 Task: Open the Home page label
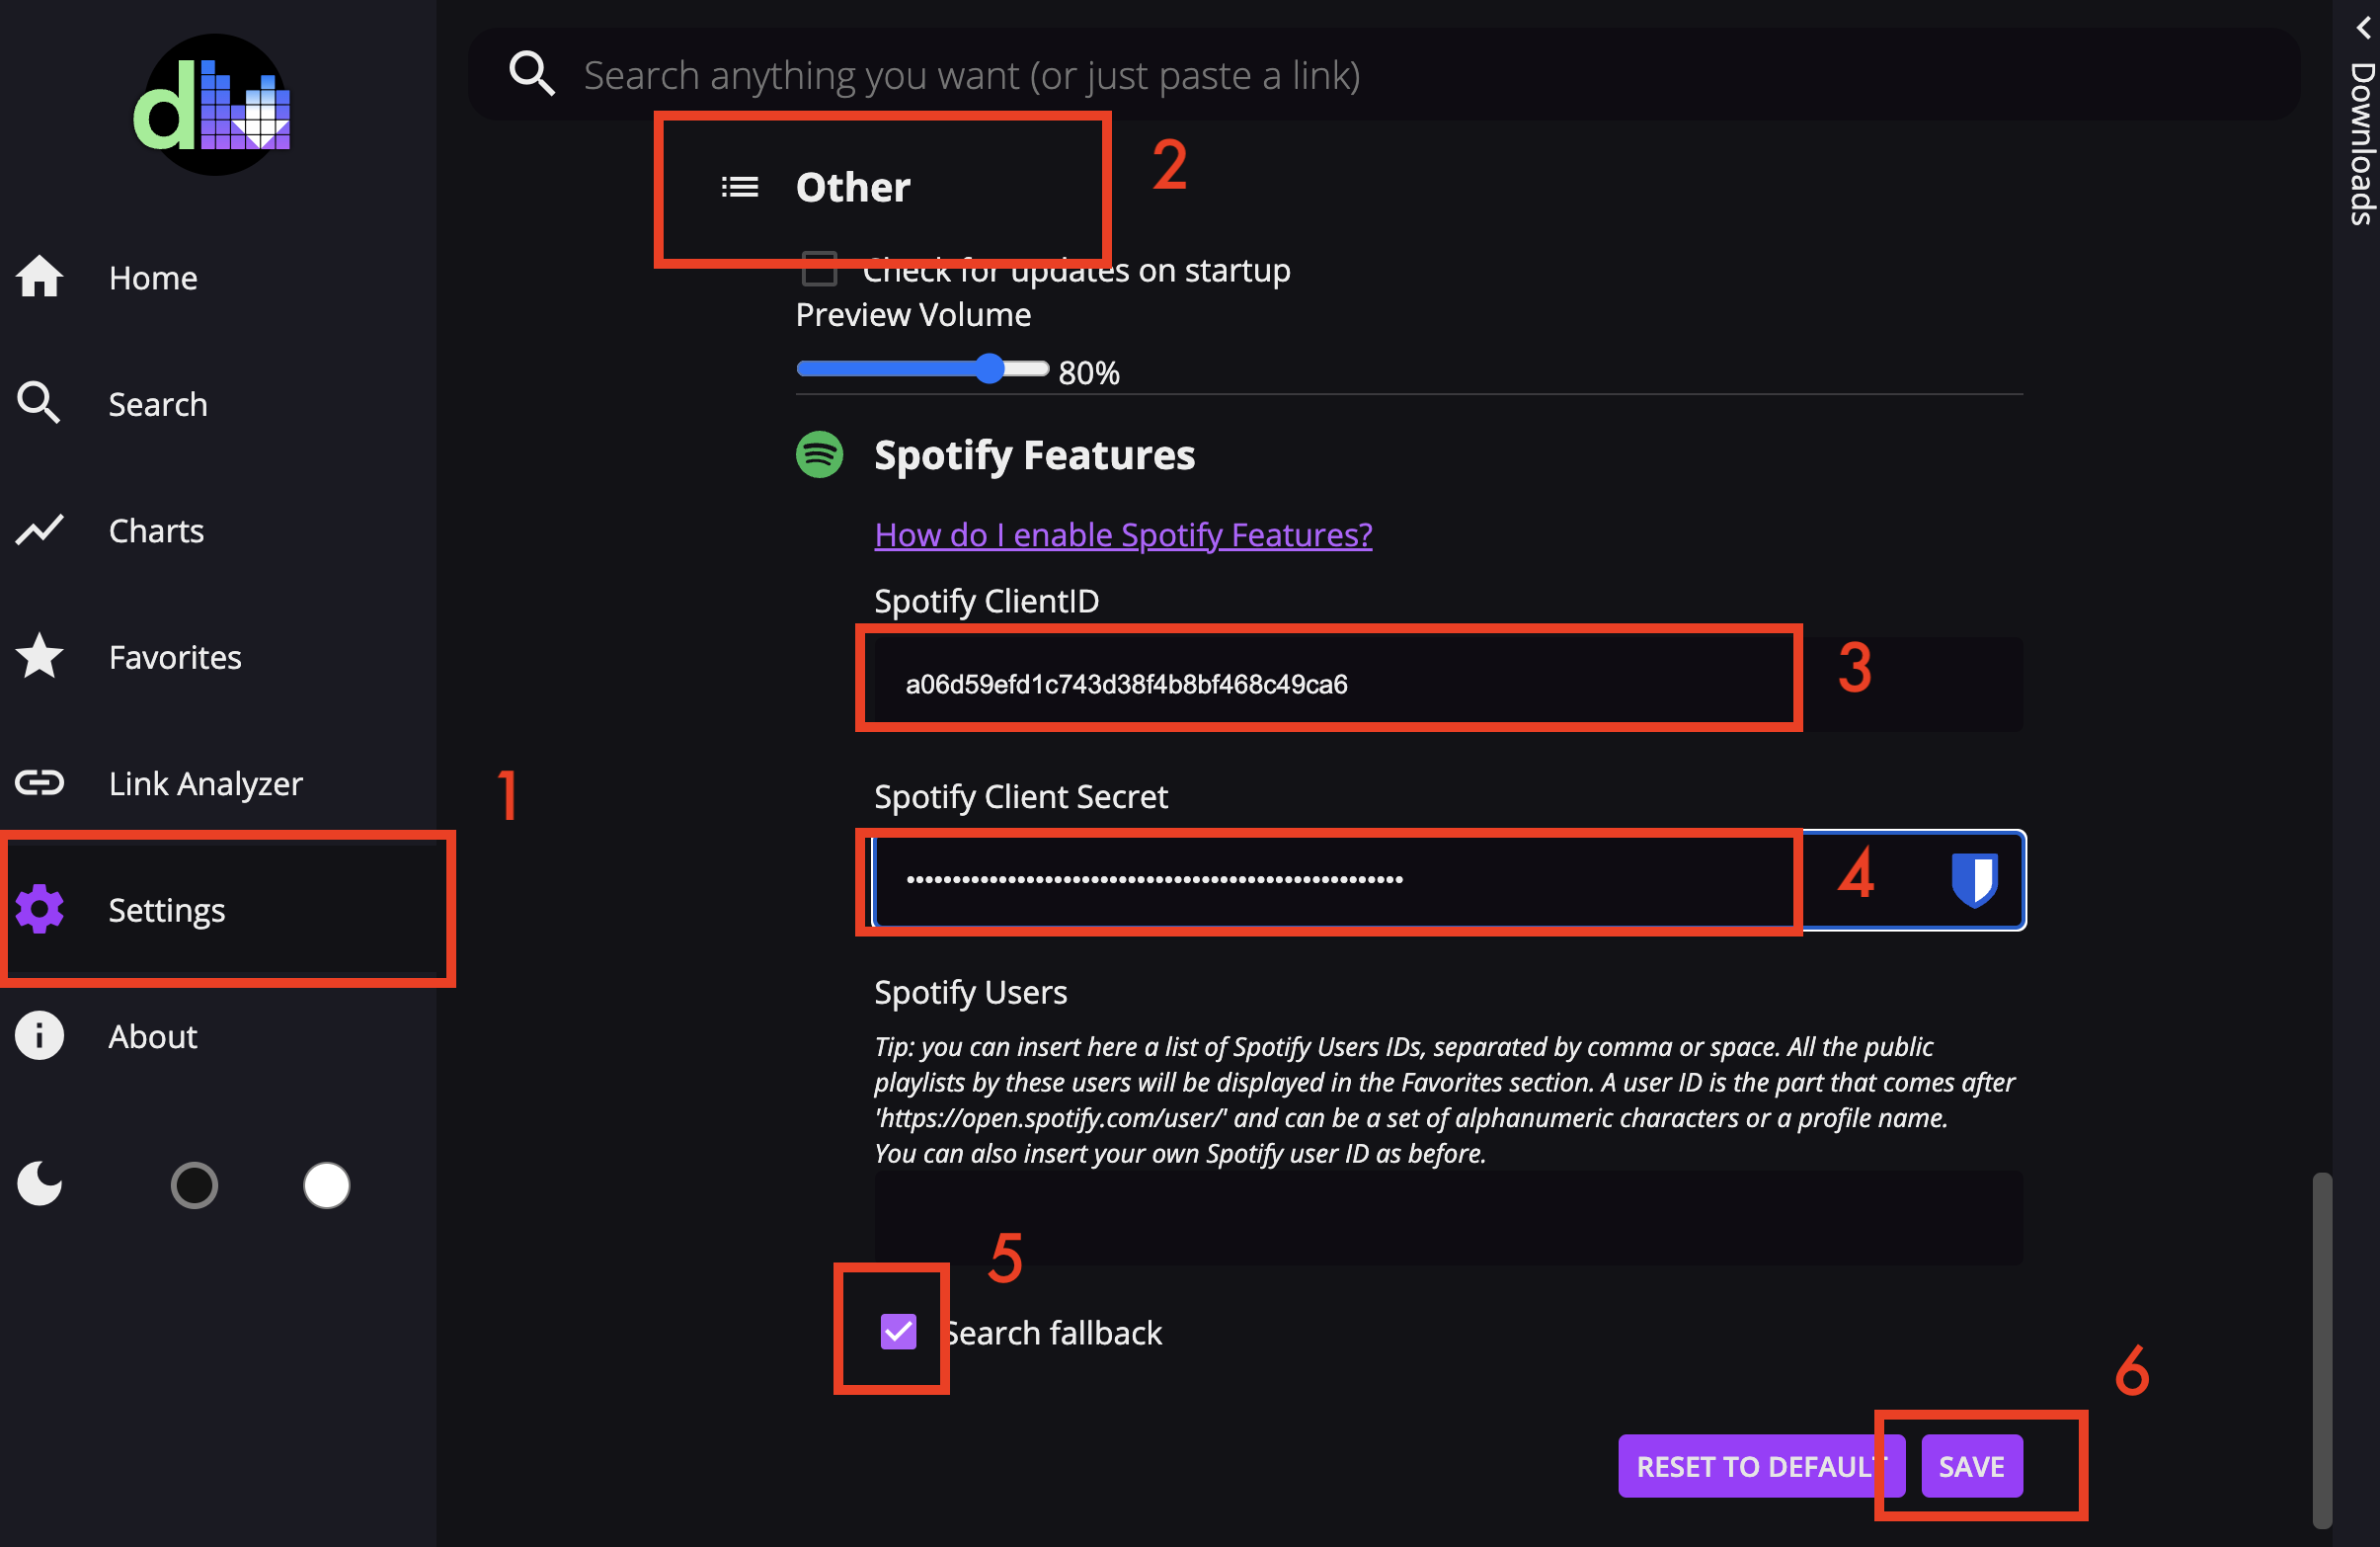click(153, 277)
